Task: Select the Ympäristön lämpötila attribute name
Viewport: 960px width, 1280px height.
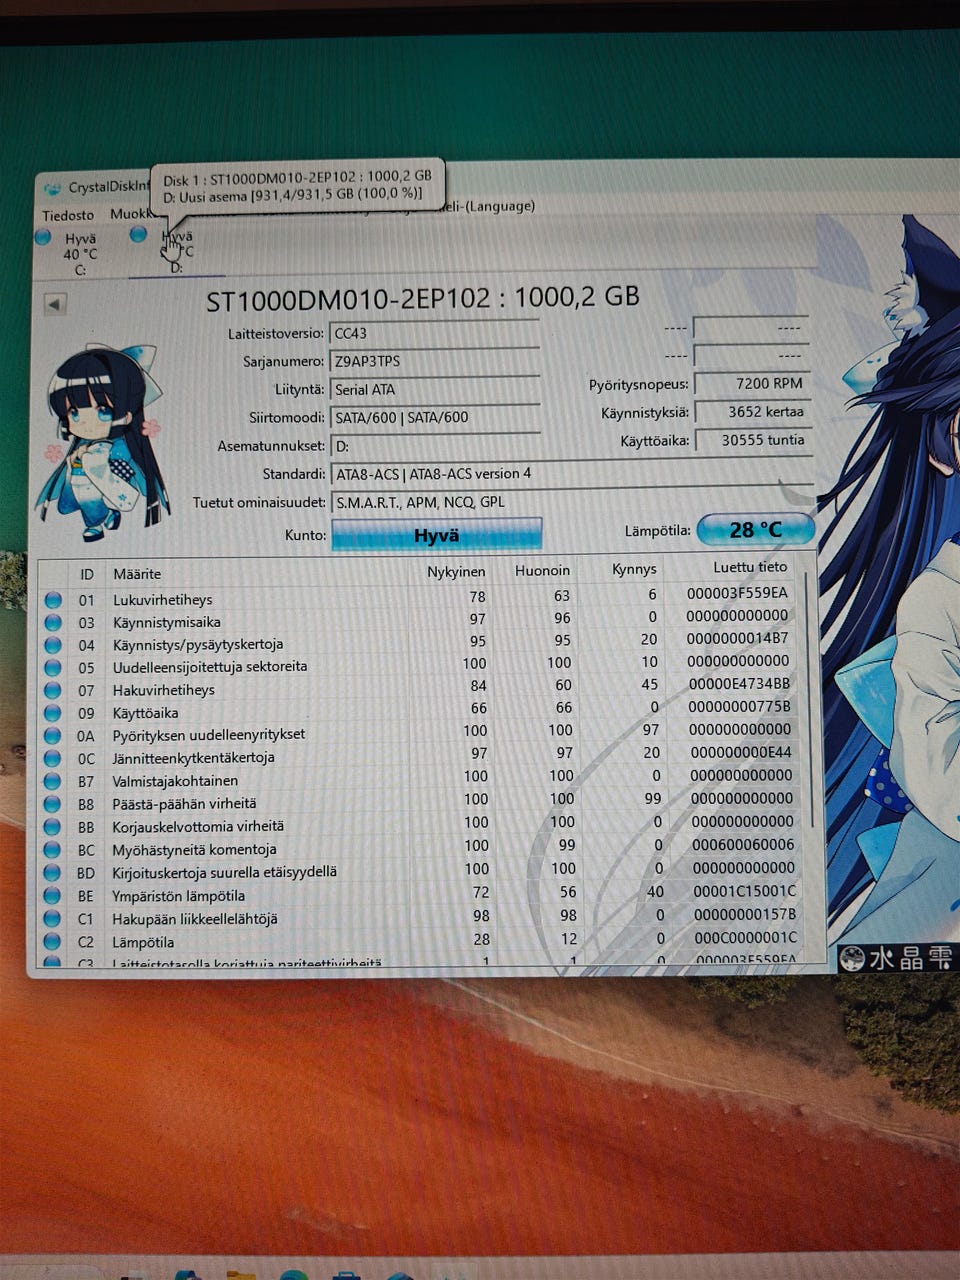Action: tap(178, 896)
